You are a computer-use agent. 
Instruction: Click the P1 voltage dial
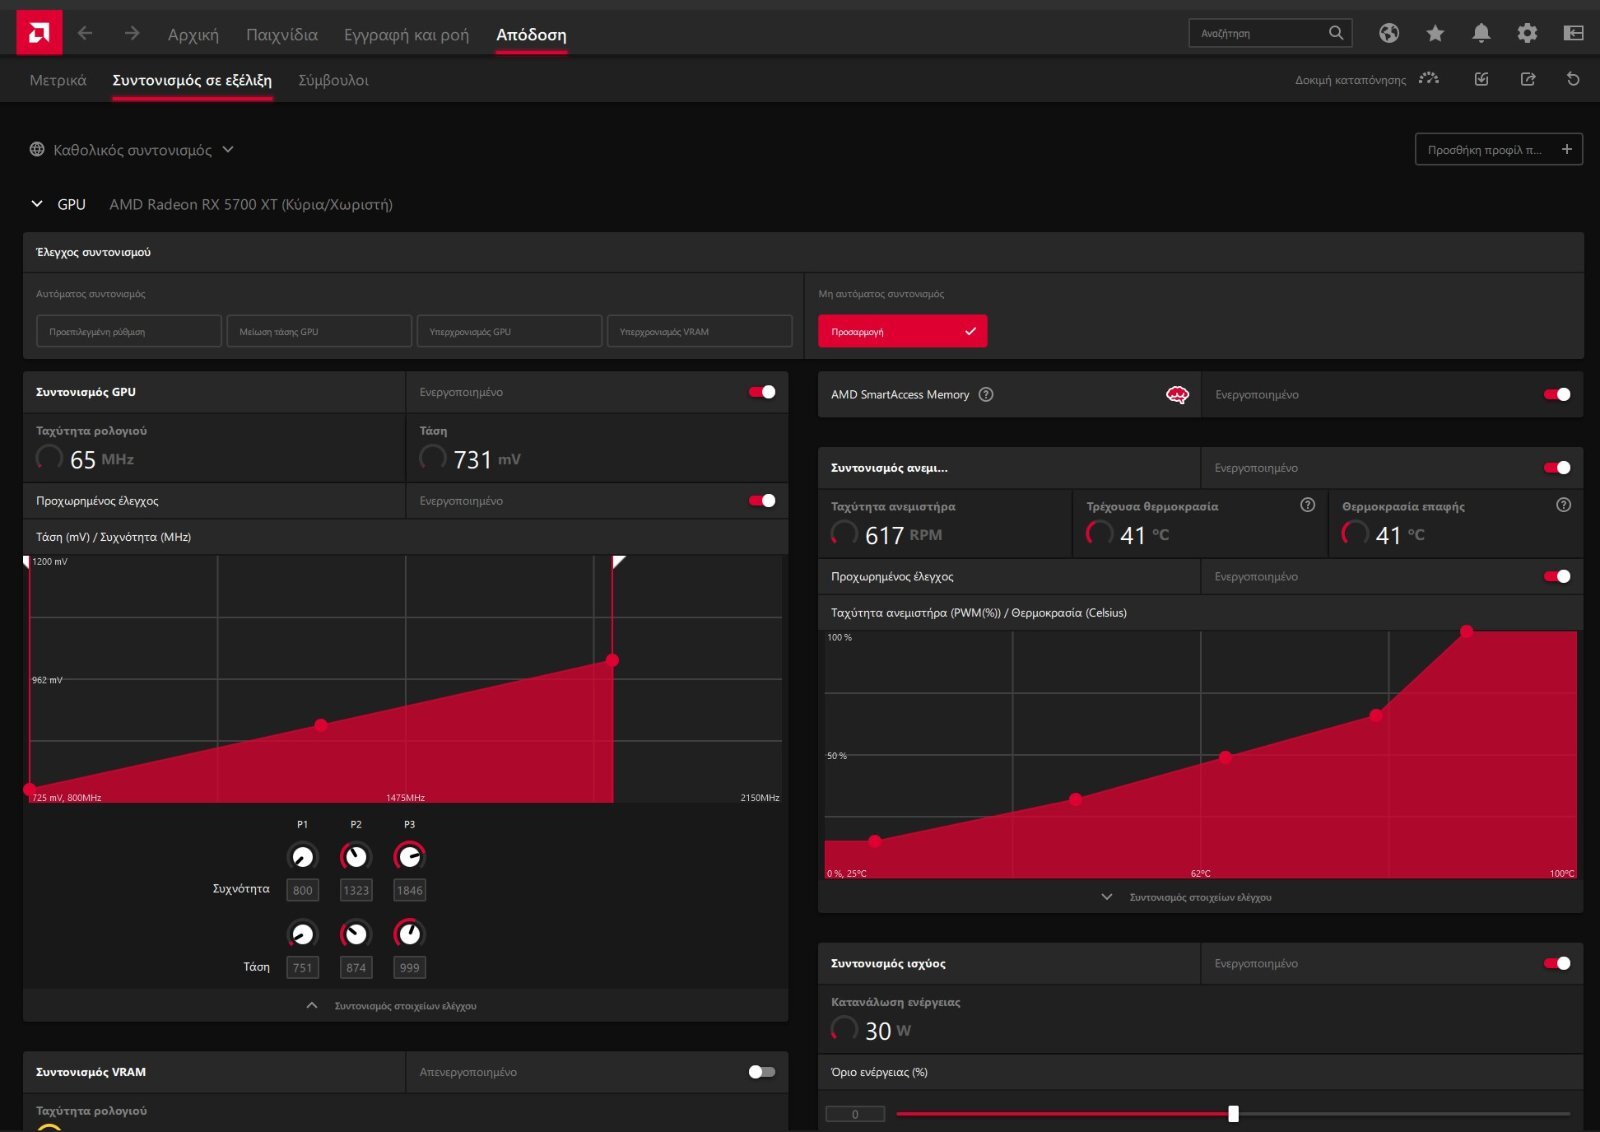coord(302,934)
